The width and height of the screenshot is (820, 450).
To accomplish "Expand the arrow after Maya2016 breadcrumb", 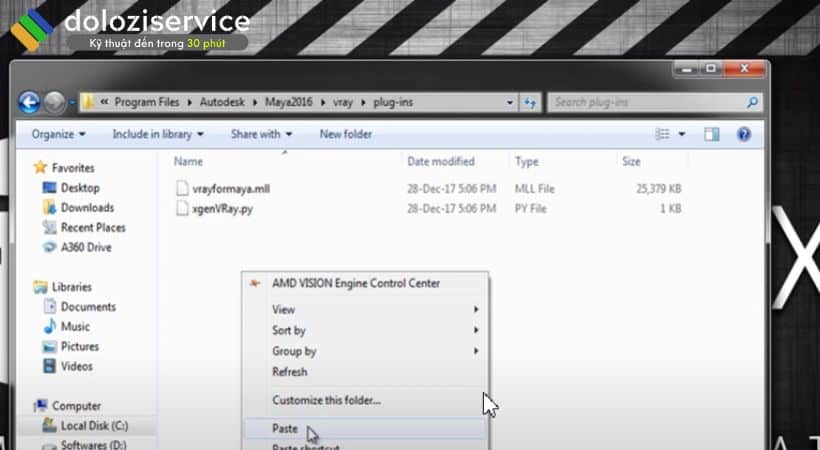I will pos(323,103).
